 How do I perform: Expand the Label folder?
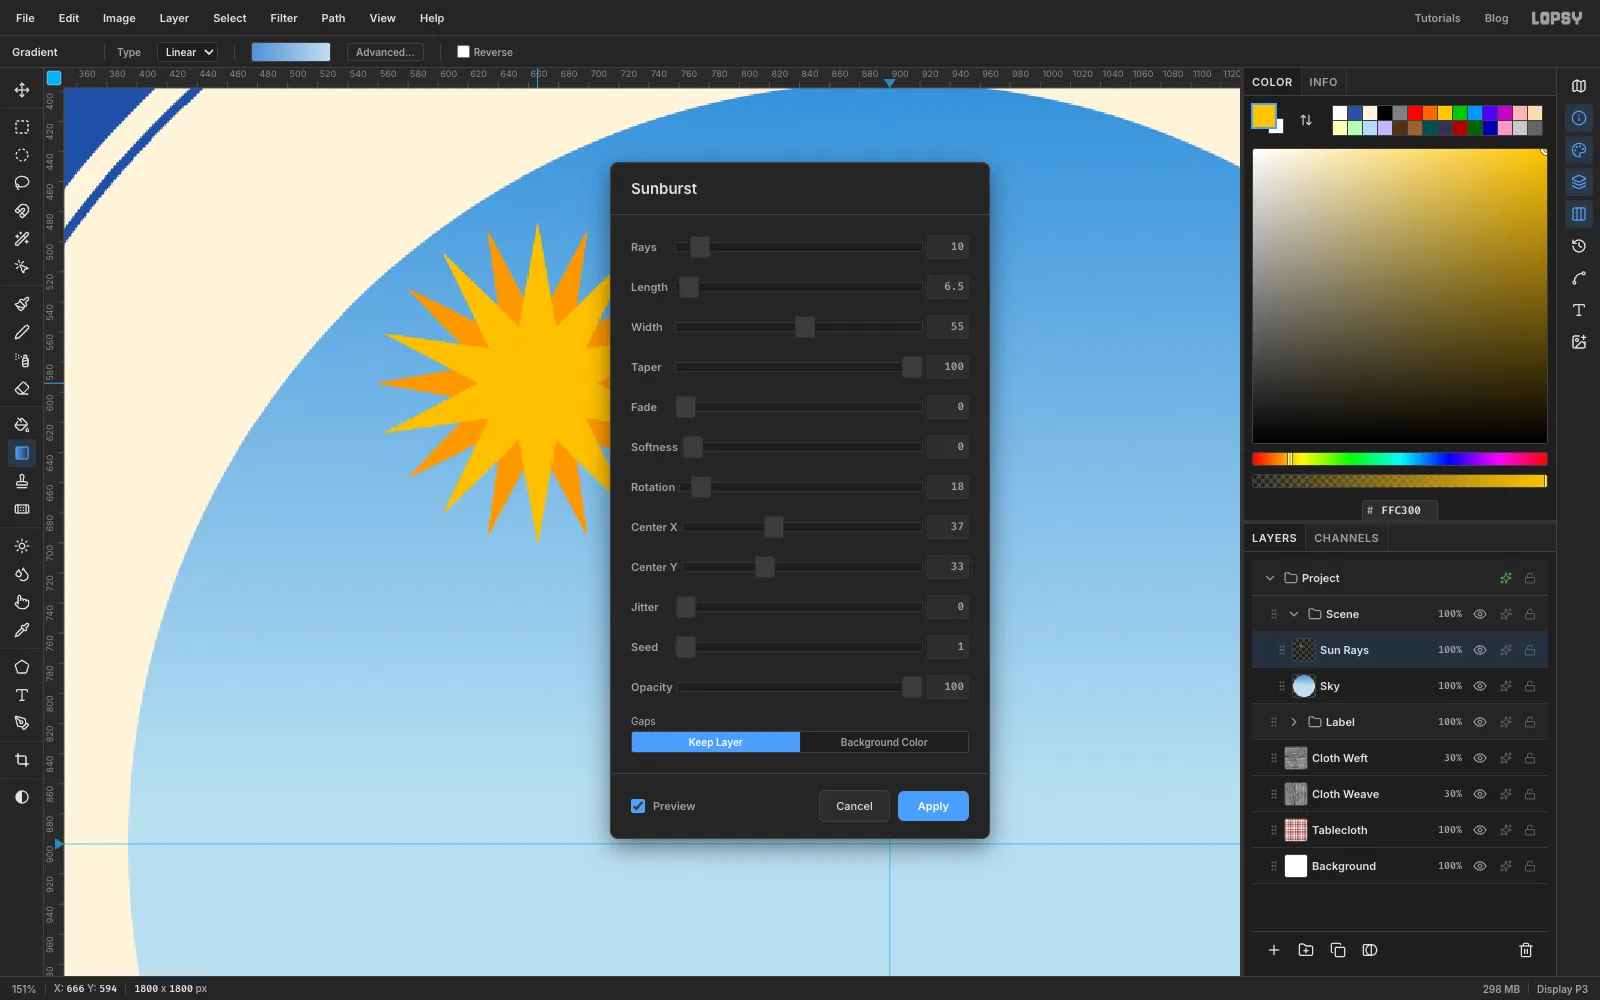[x=1294, y=722]
